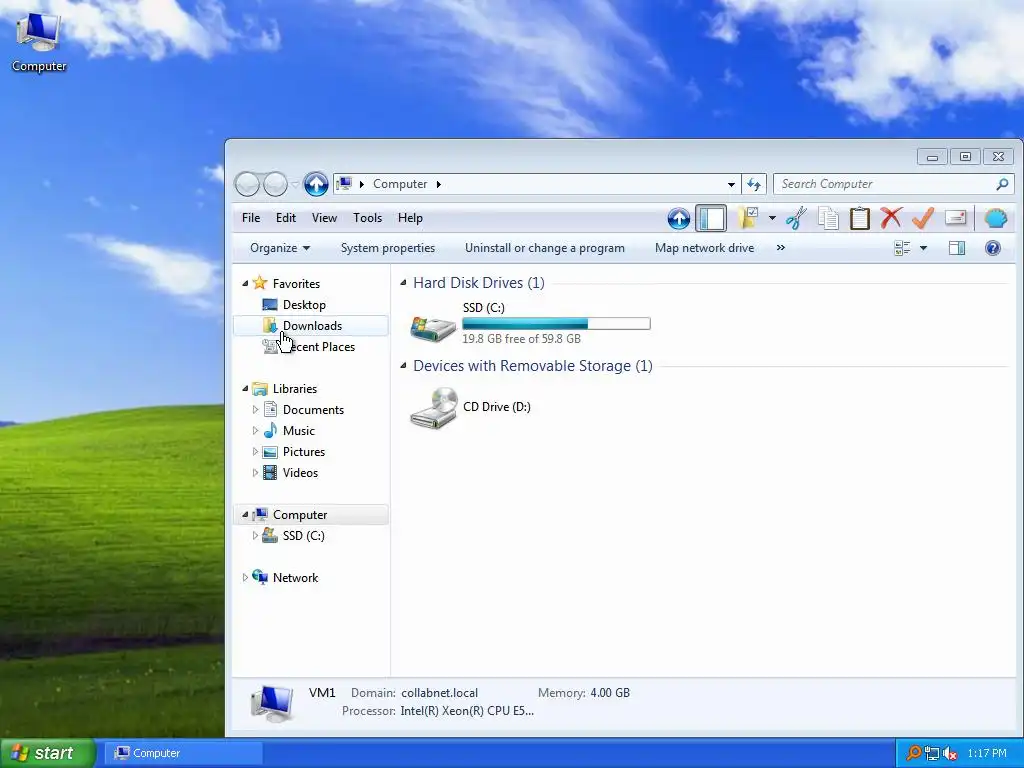Click the Favorites star heading

(x=287, y=283)
